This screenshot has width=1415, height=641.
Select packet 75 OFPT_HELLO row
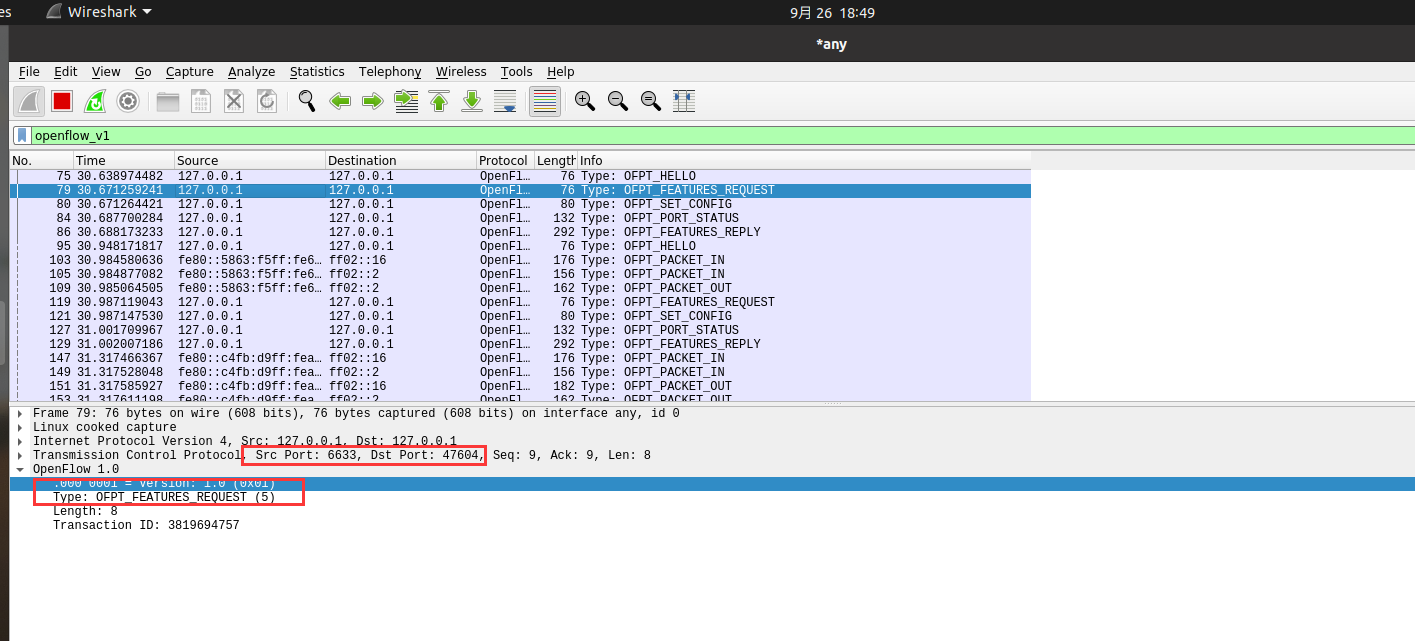coord(520,176)
